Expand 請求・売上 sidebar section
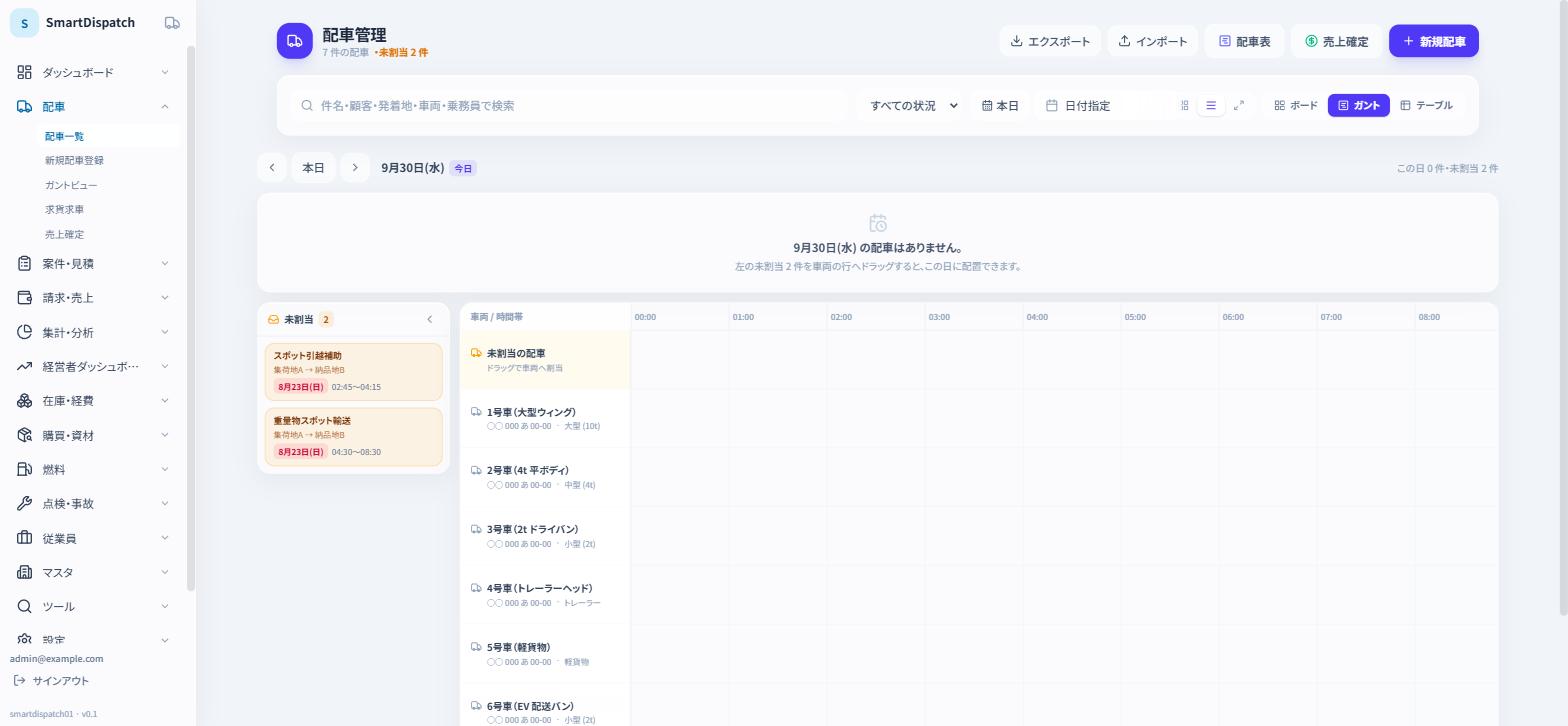This screenshot has height=726, width=1568. click(x=93, y=297)
